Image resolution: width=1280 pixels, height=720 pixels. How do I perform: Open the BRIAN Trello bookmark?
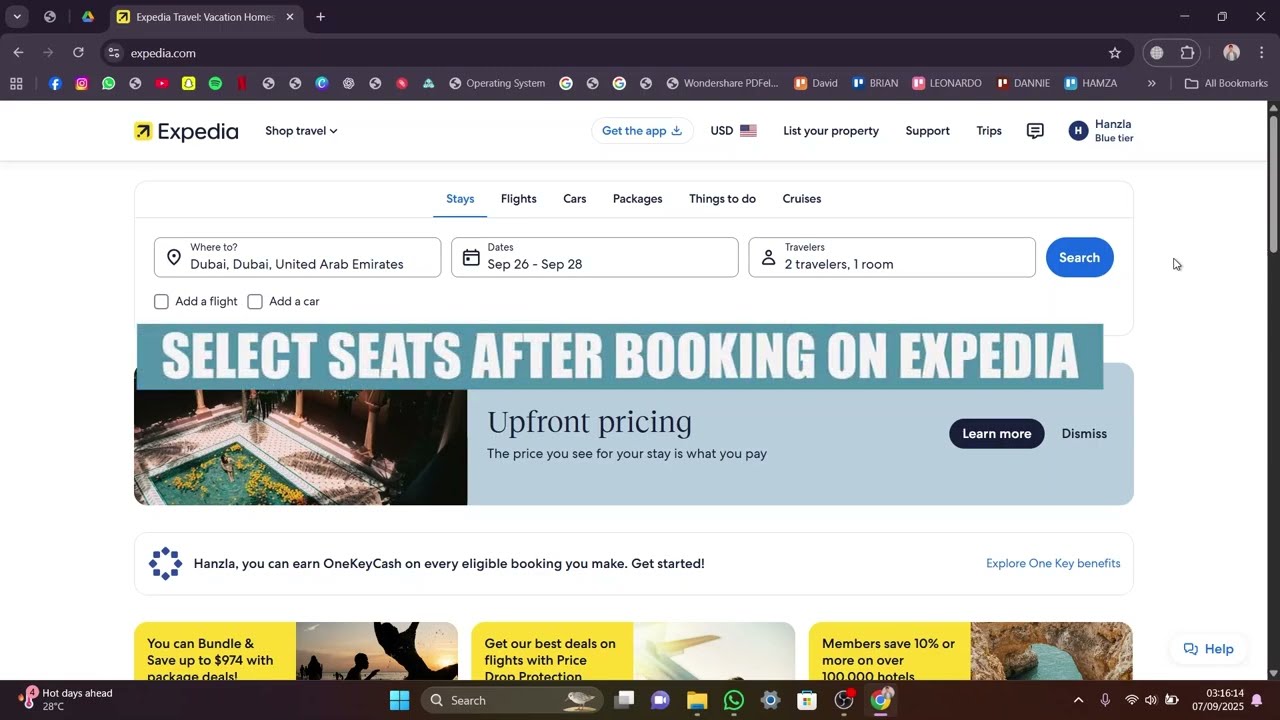[875, 84]
